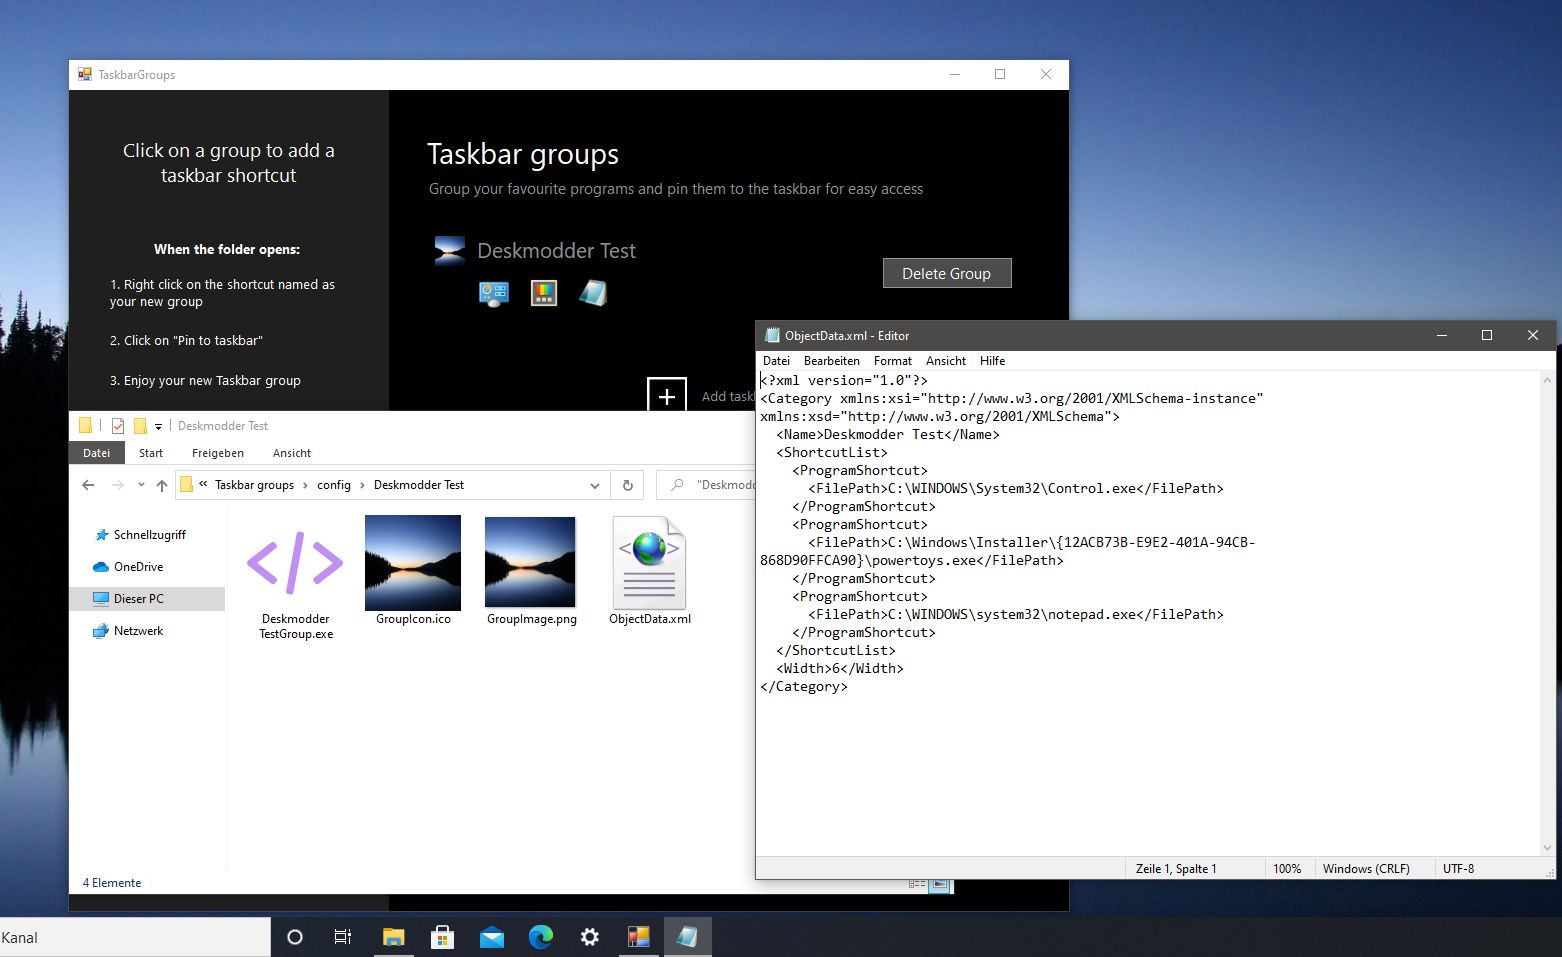Expand chevron after config breadcrumb
The image size is (1562, 957).
pyautogui.click(x=363, y=485)
